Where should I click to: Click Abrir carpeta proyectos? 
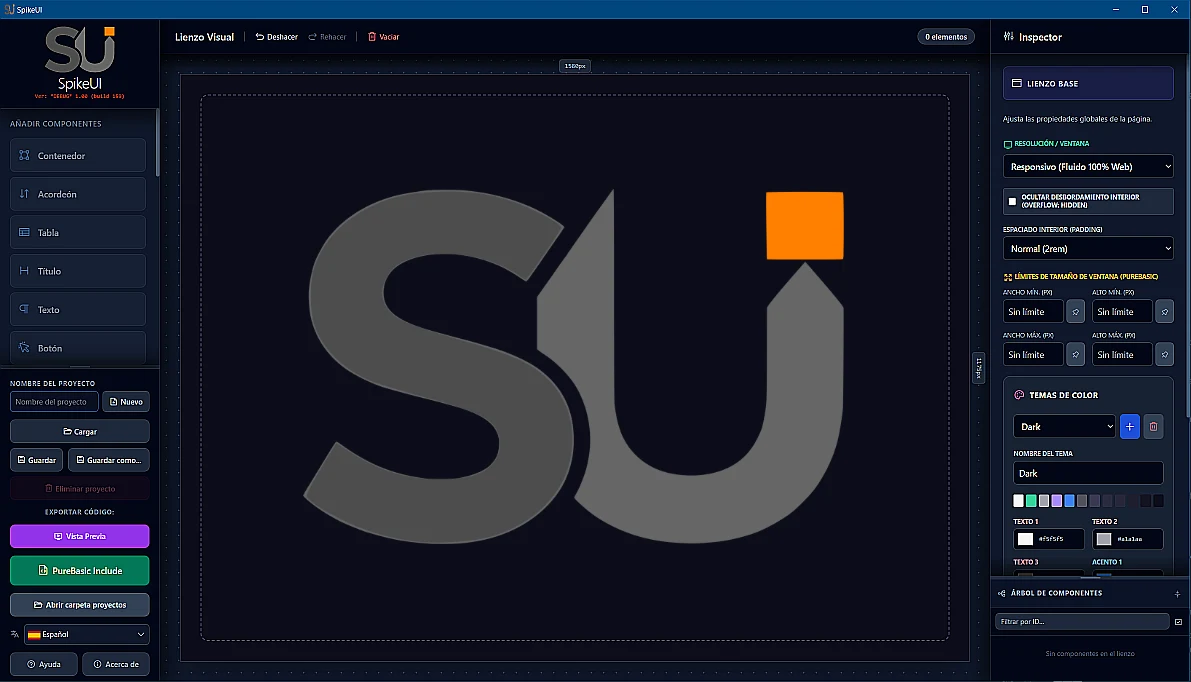(79, 605)
